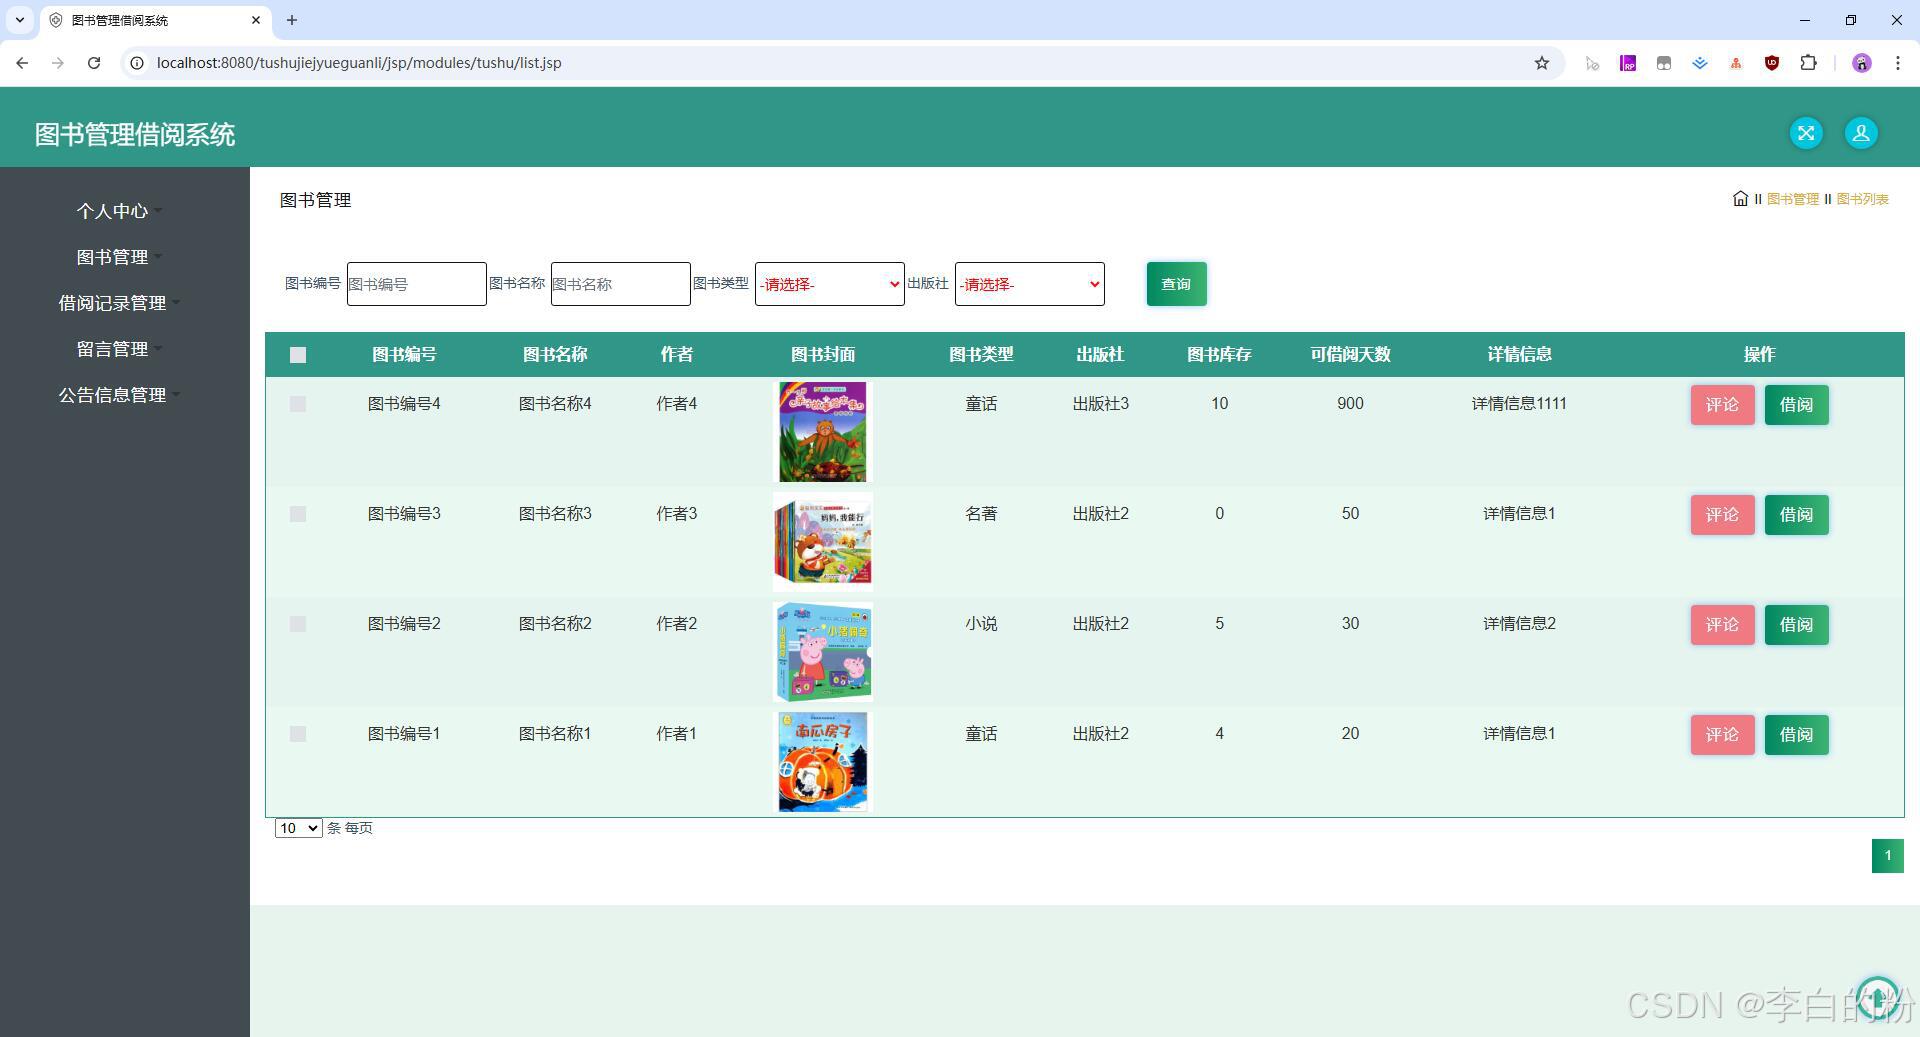This screenshot has height=1037, width=1920.
Task: Click the 小说 type cell
Action: pos(981,624)
